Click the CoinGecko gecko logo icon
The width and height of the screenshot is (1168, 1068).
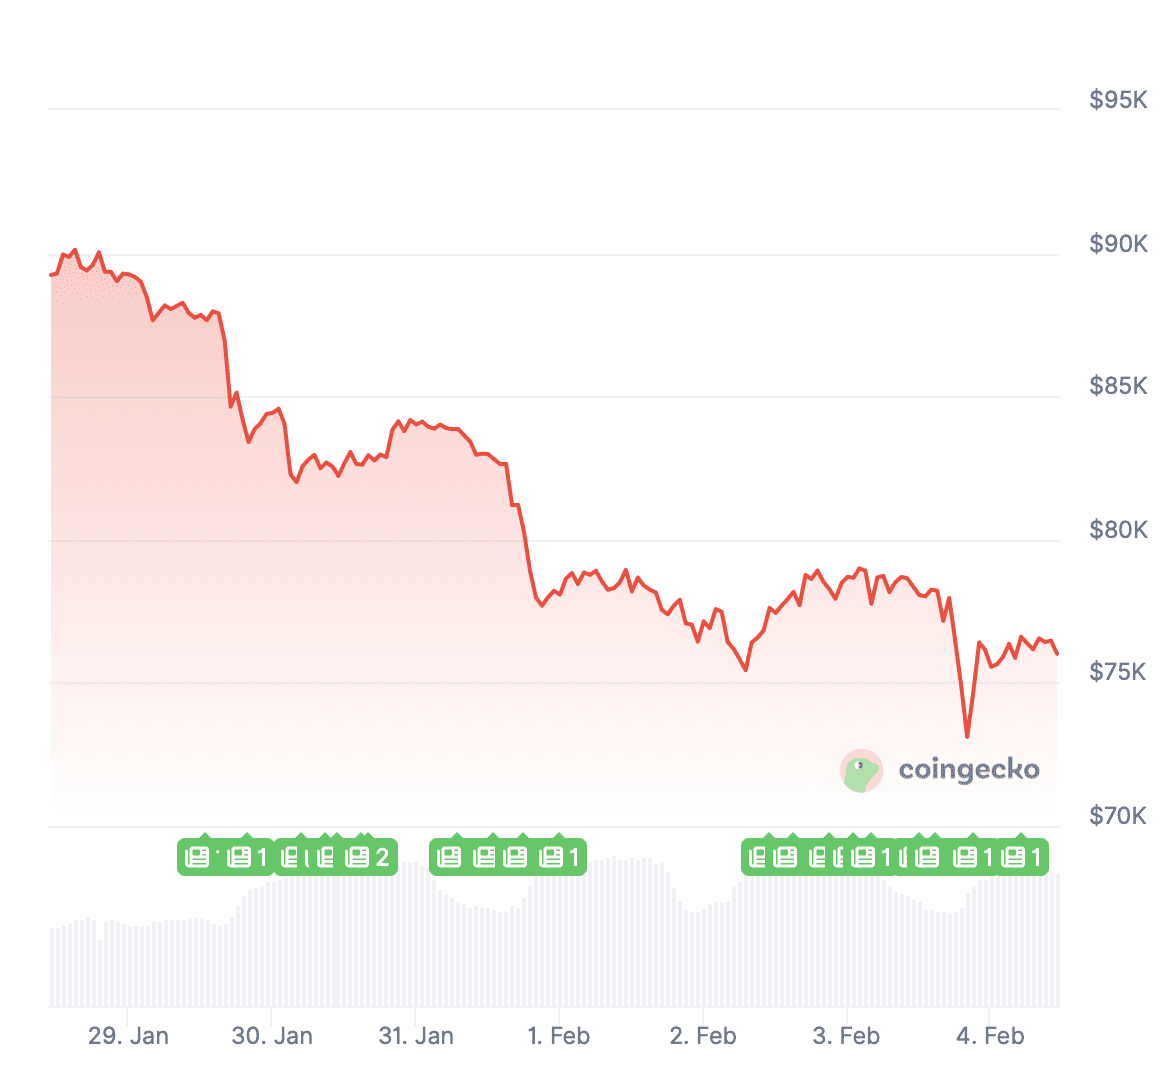pyautogui.click(x=861, y=770)
